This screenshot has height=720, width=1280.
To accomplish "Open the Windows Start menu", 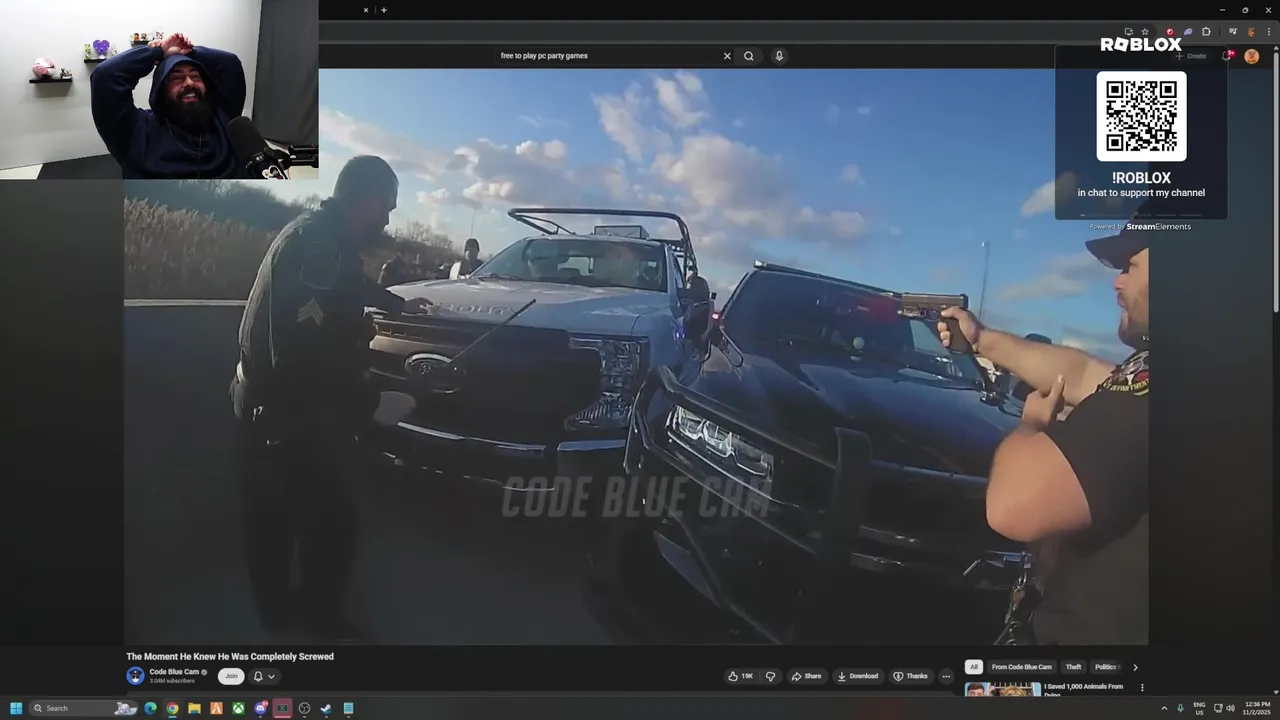I will 16,708.
